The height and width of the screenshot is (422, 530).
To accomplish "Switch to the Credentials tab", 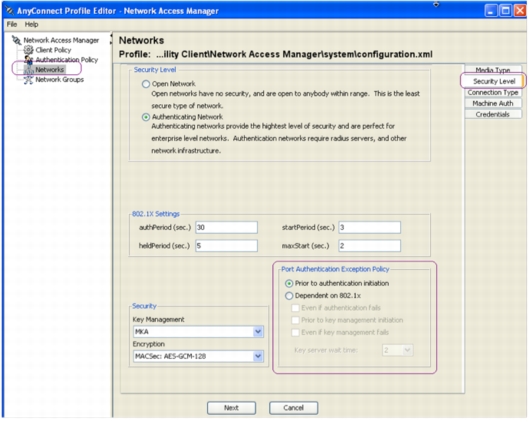I will (x=493, y=114).
